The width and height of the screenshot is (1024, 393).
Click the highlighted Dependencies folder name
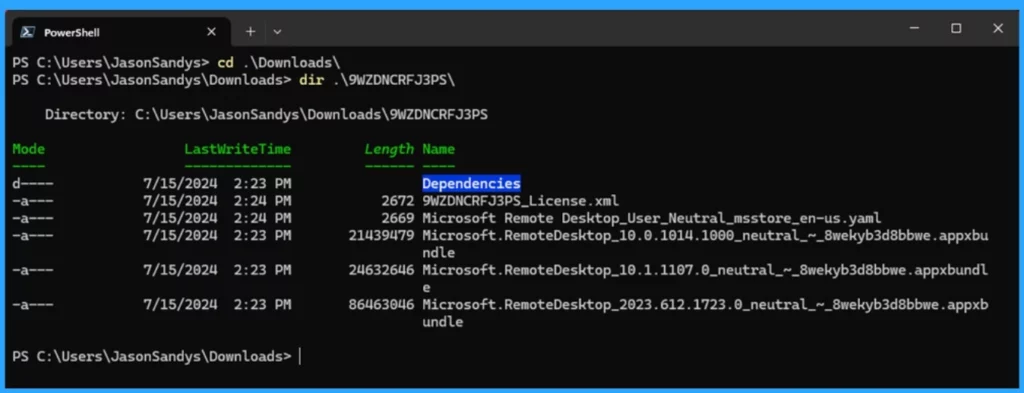471,183
